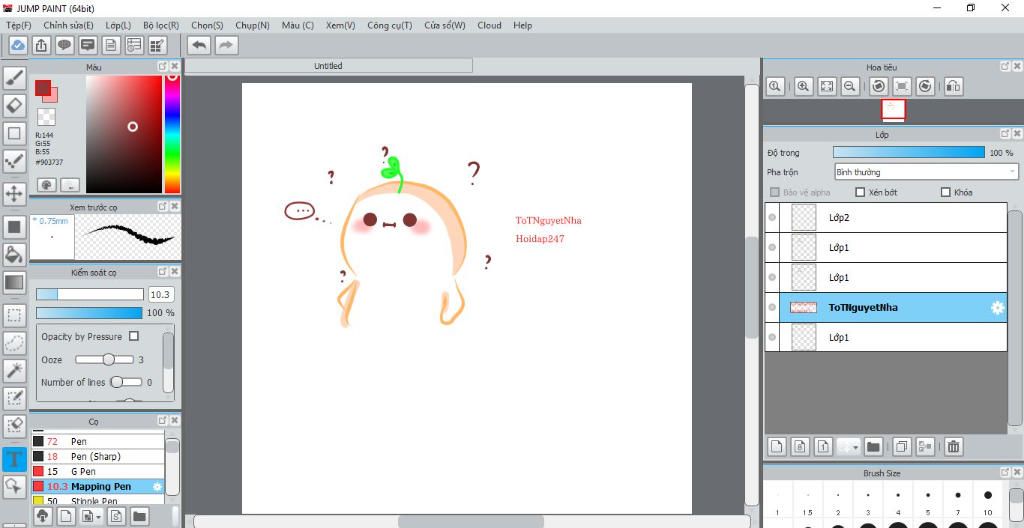Open the Công cụ(T) menu
This screenshot has height=528, width=1024.
pyautogui.click(x=390, y=25)
